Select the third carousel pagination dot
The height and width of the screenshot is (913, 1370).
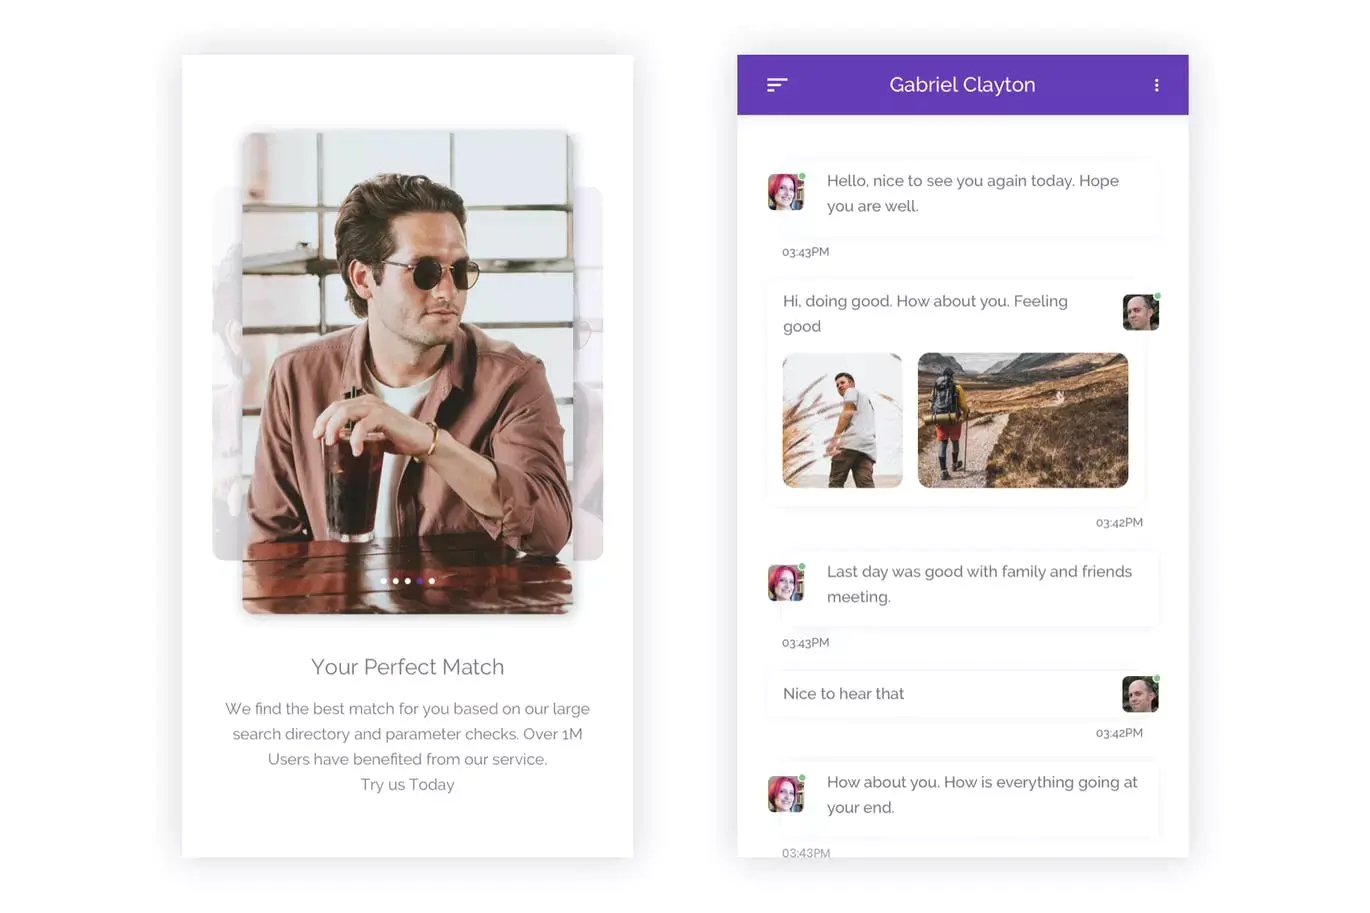(407, 581)
